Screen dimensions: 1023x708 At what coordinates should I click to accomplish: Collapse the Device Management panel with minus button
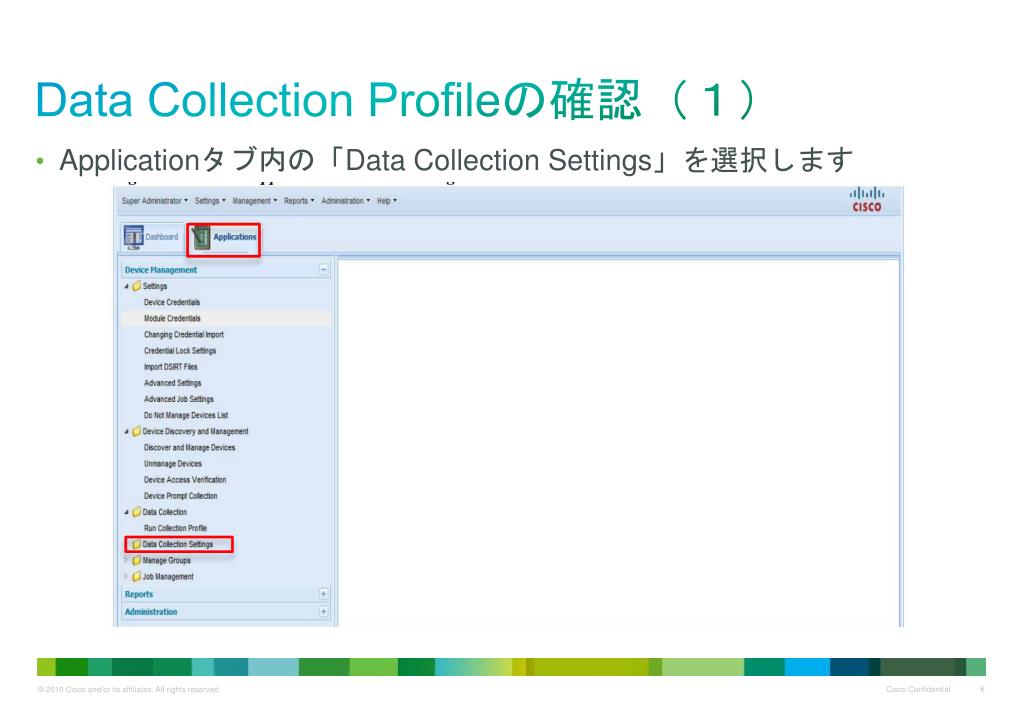pos(324,269)
